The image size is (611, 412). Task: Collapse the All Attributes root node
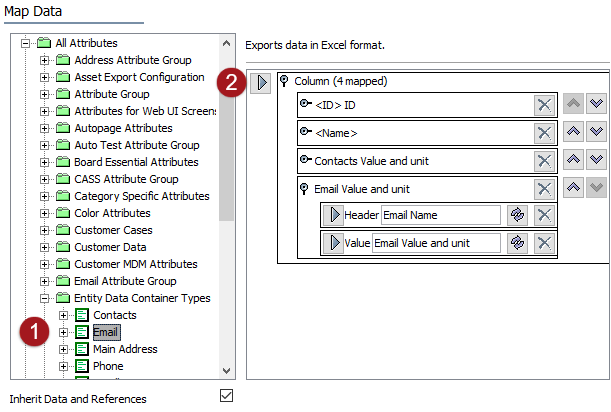coord(26,44)
